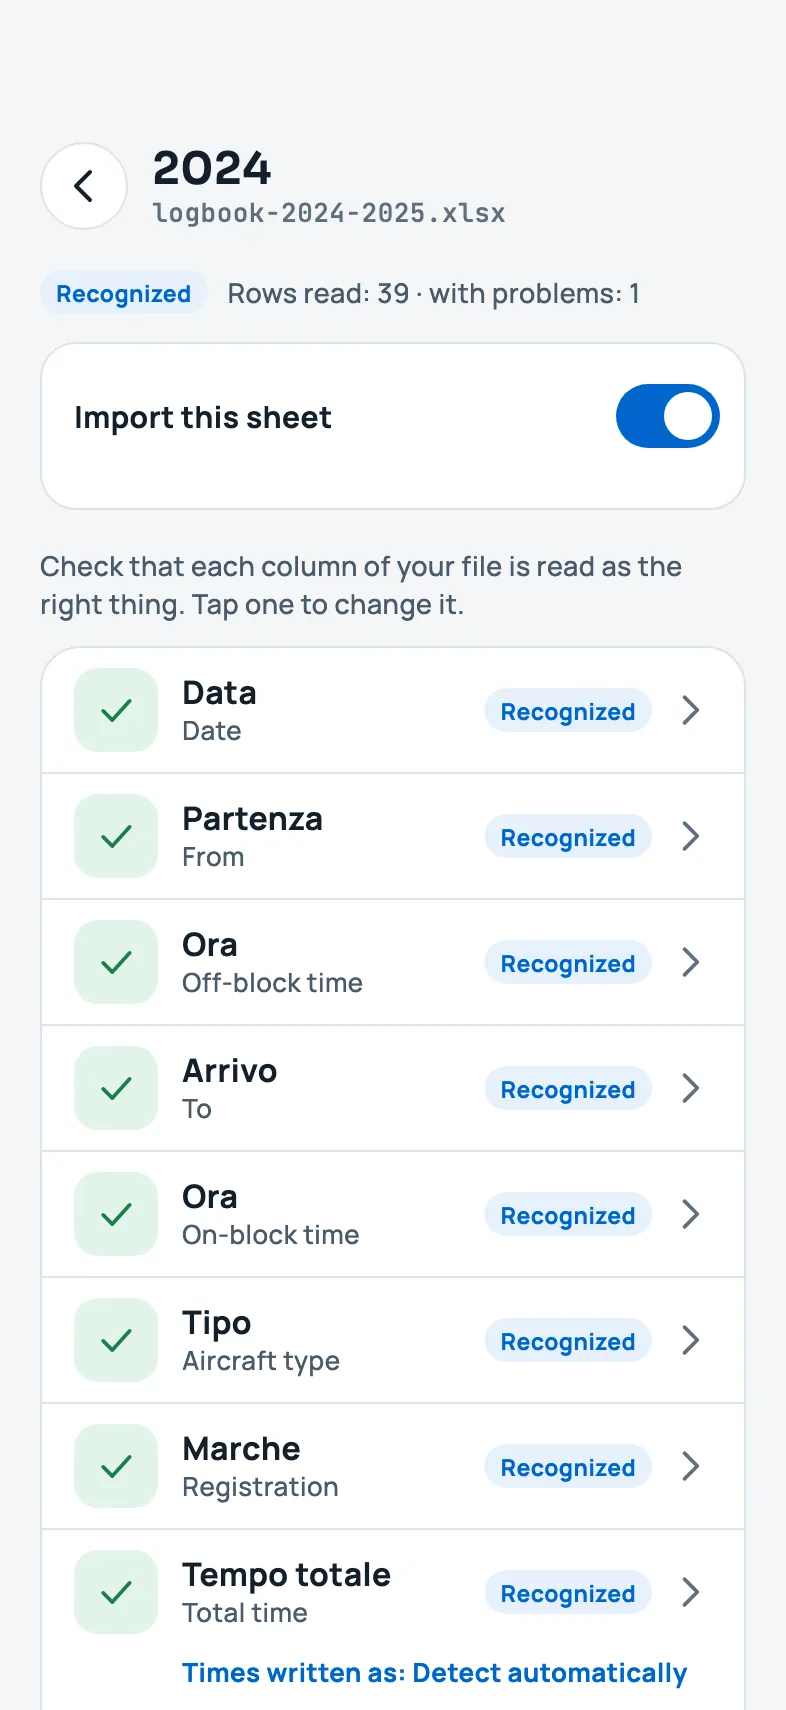Click the green checkmark beside Data

pyautogui.click(x=116, y=710)
